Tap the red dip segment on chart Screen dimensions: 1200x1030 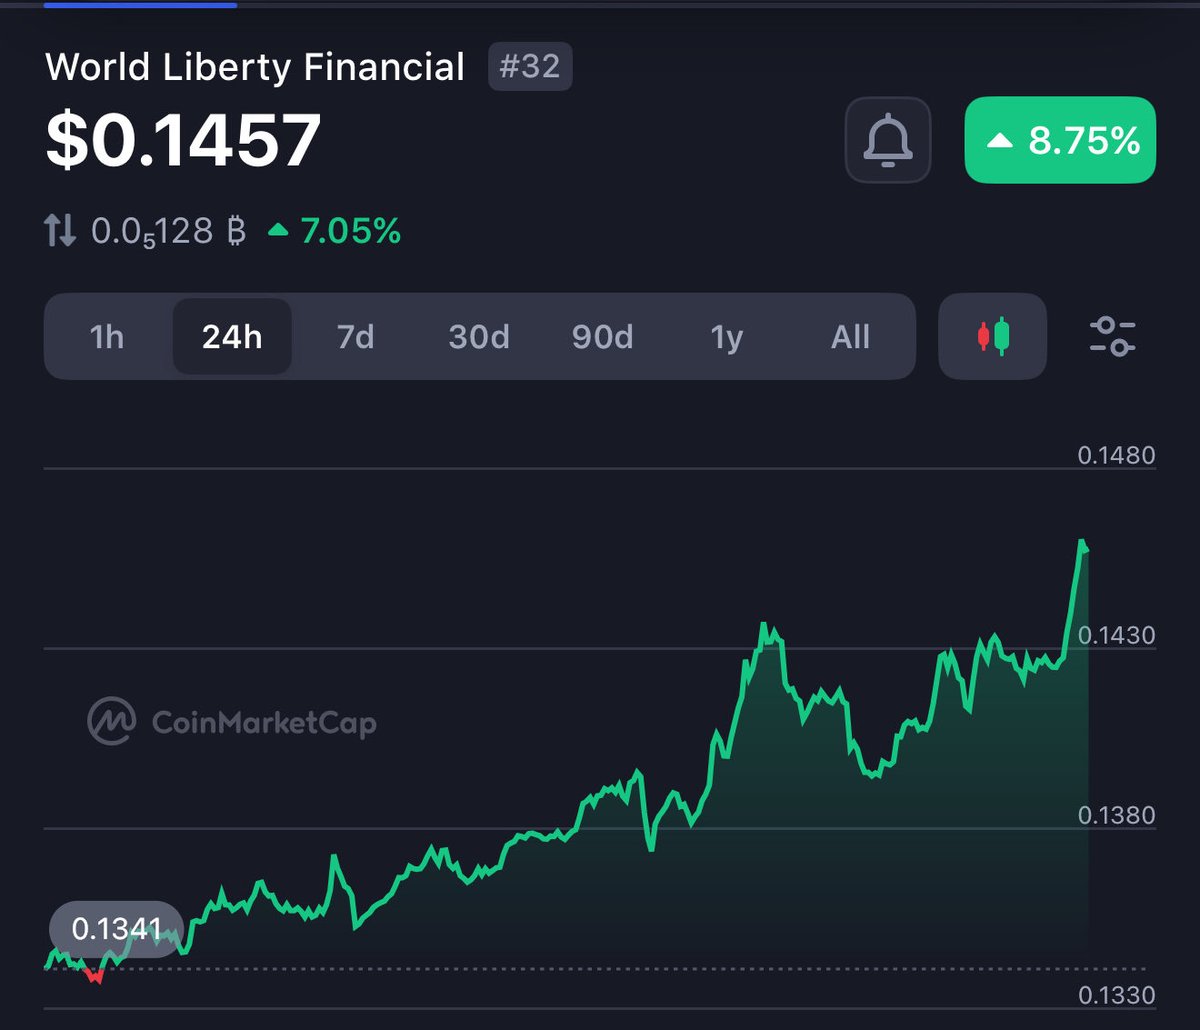coord(95,975)
